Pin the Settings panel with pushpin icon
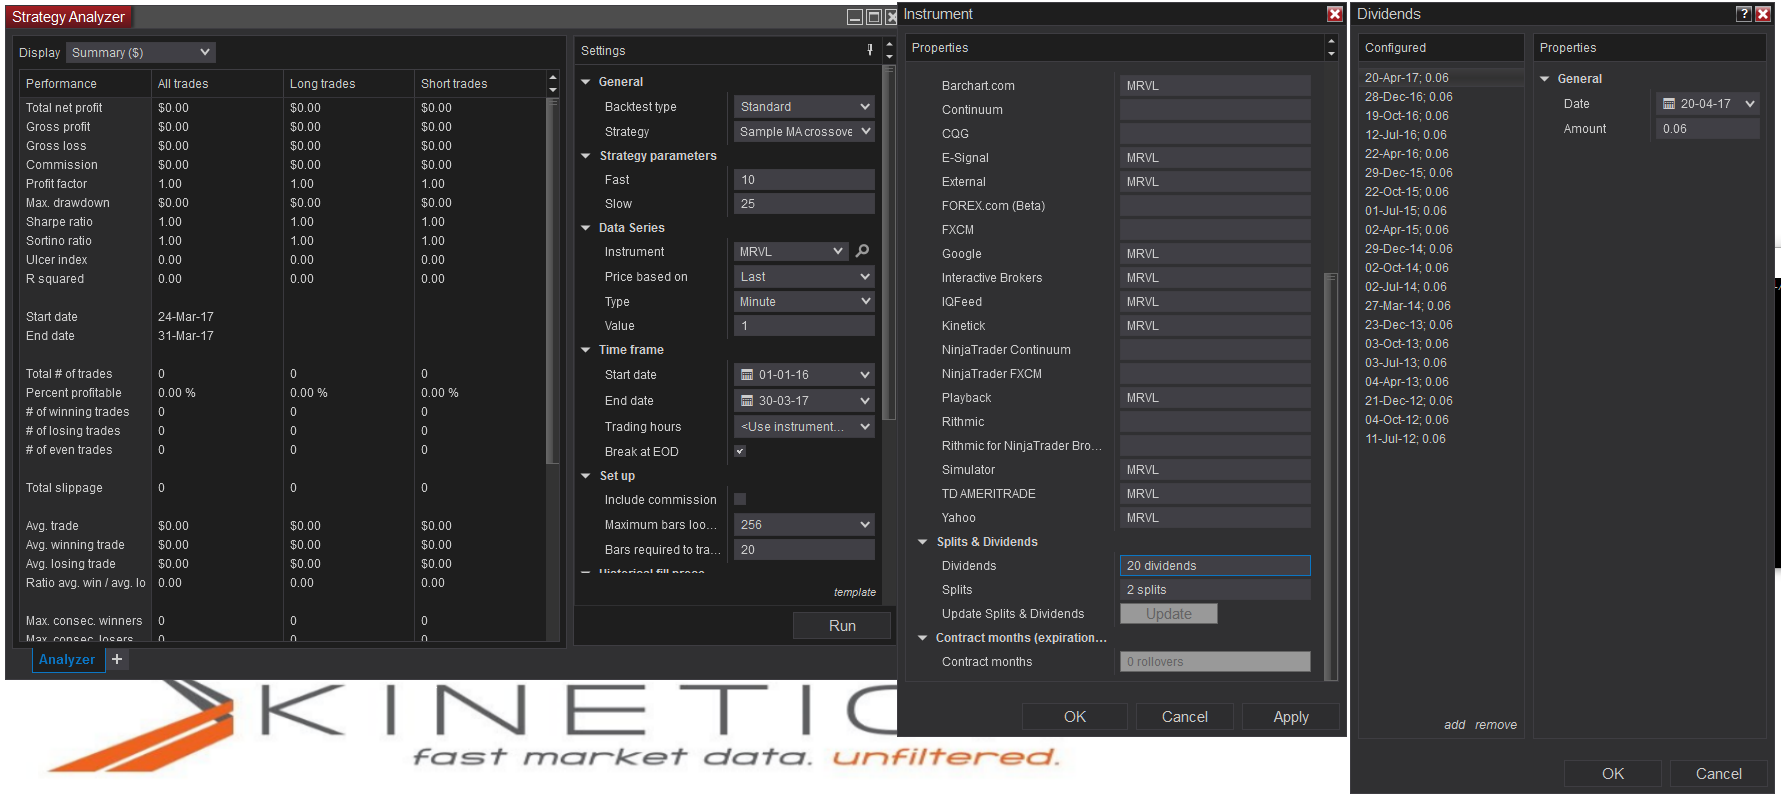The image size is (1781, 801). point(870,50)
